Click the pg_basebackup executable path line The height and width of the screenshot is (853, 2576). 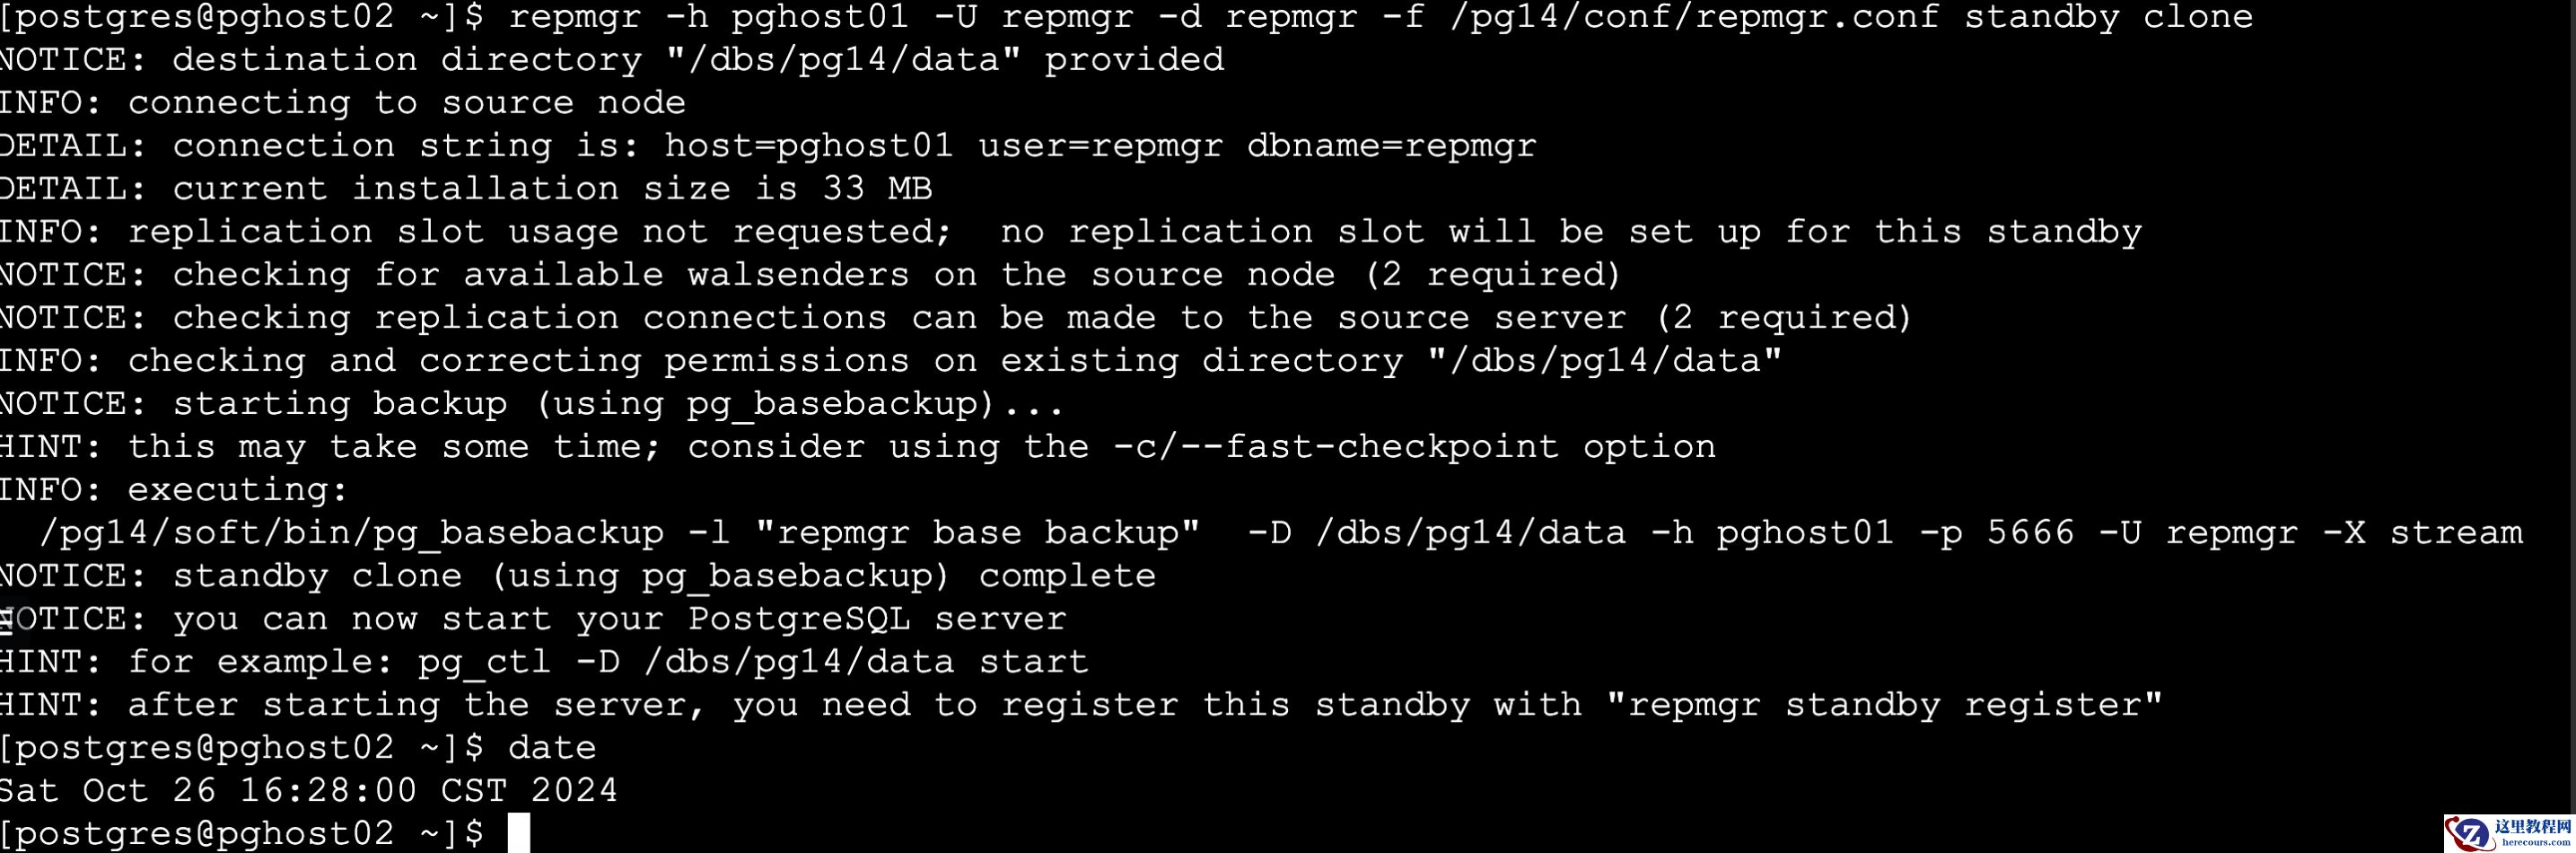(x=1280, y=533)
